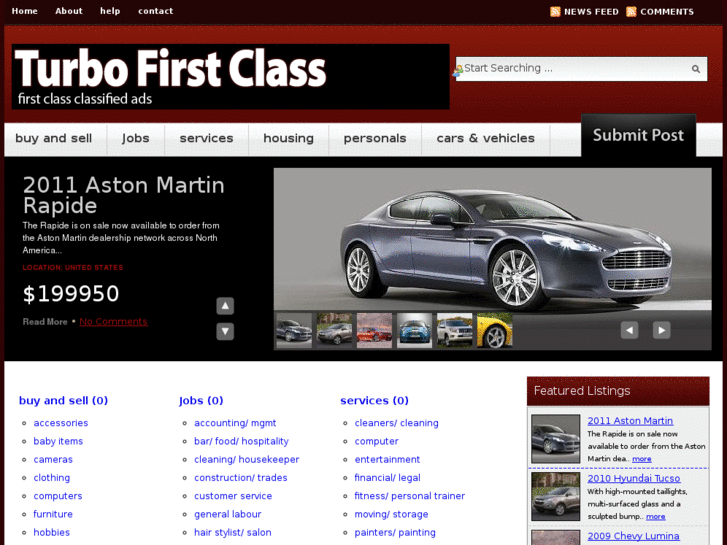Open entertainment services

pos(387,459)
